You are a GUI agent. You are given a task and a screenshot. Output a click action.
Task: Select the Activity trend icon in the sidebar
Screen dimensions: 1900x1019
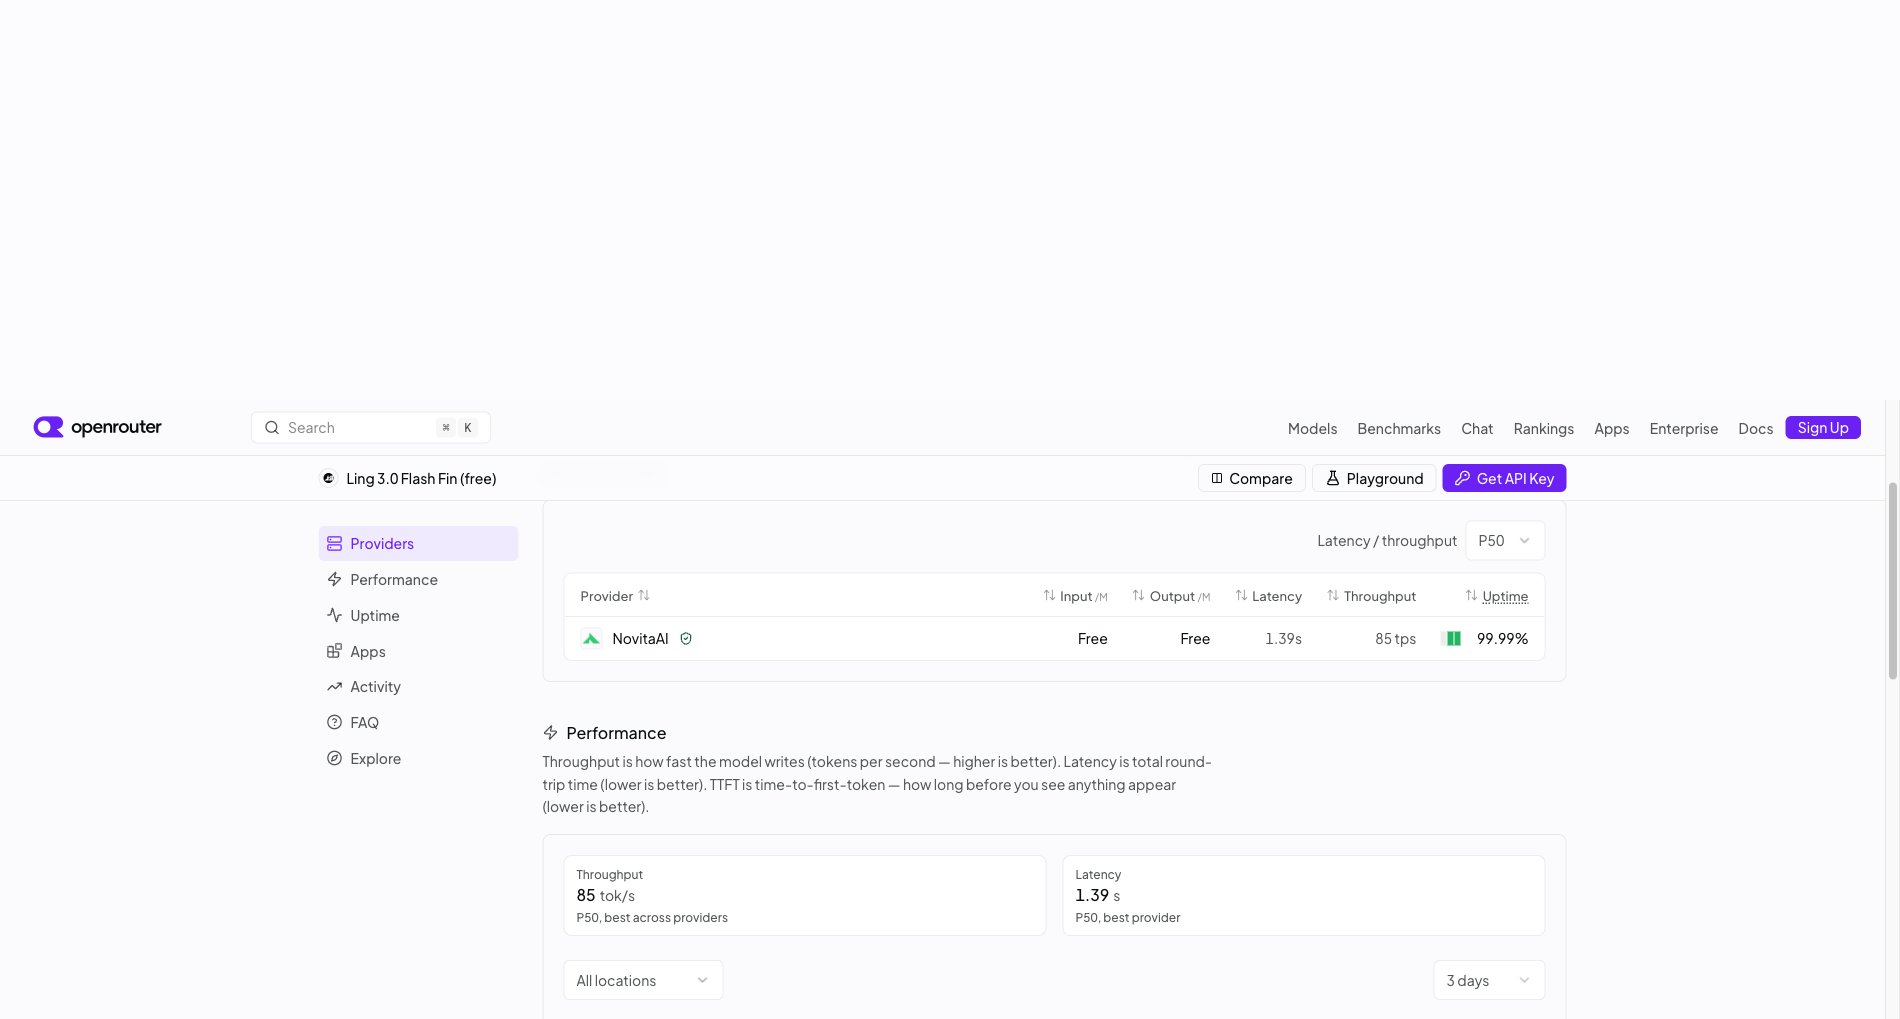[334, 687]
